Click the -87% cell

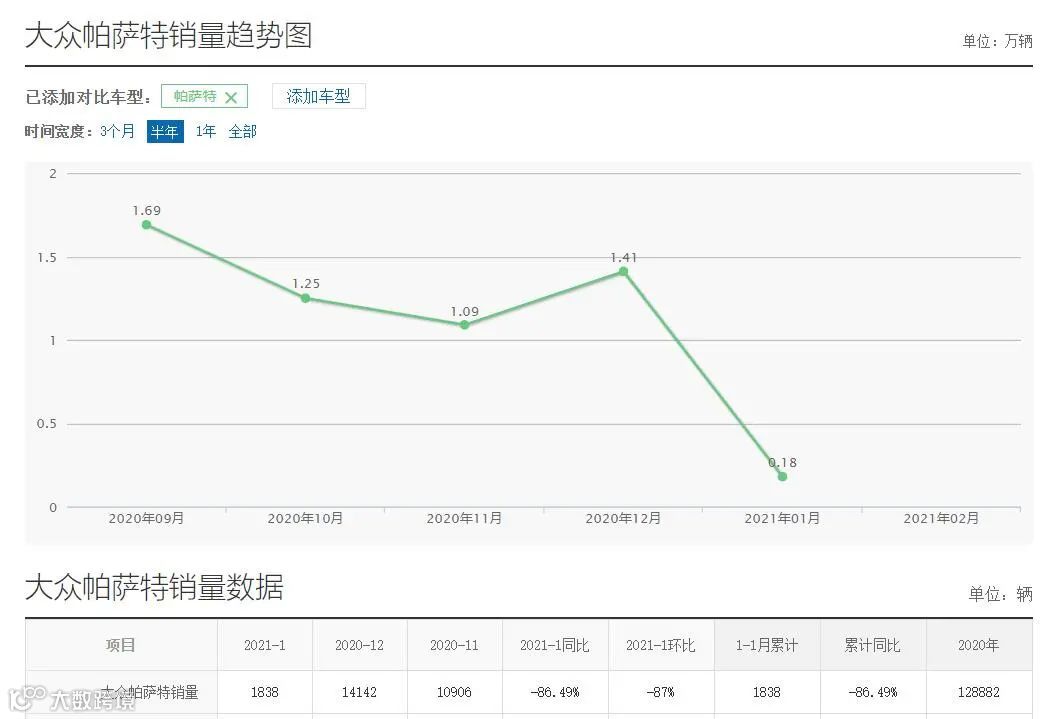pyautogui.click(x=661, y=692)
